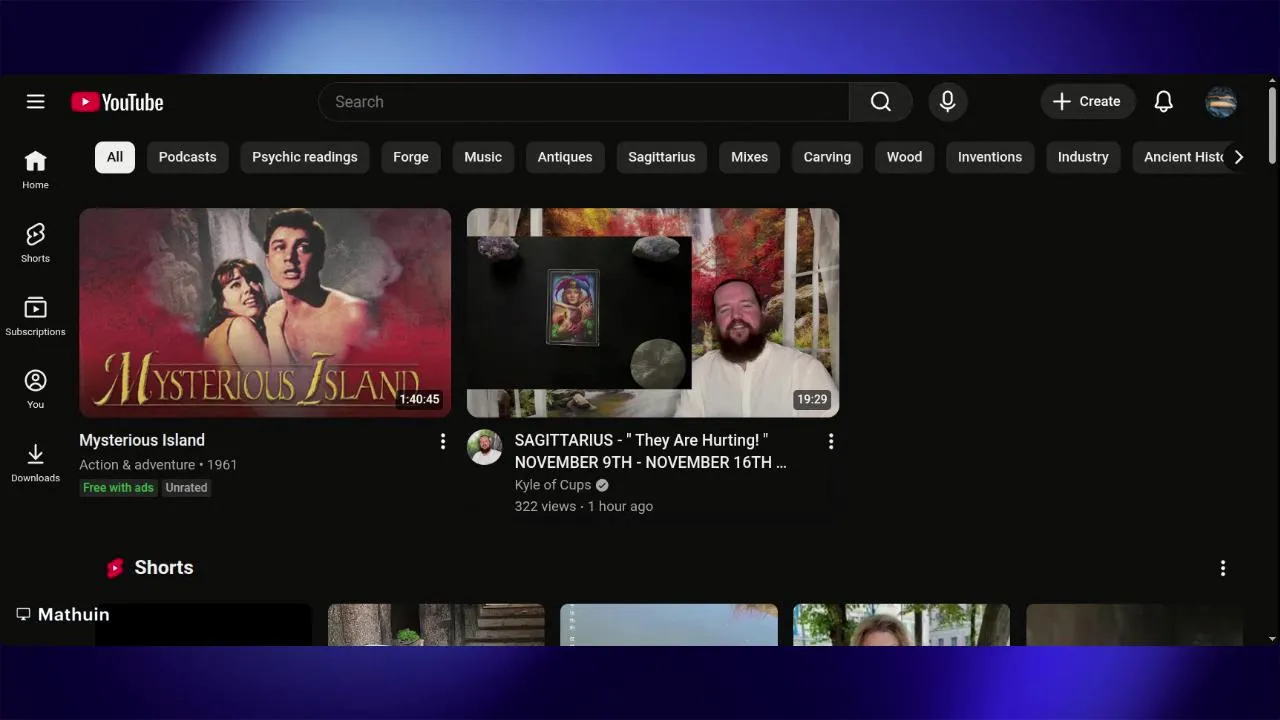This screenshot has height=720, width=1280.
Task: Select the Psychic readings chip
Action: (x=304, y=157)
